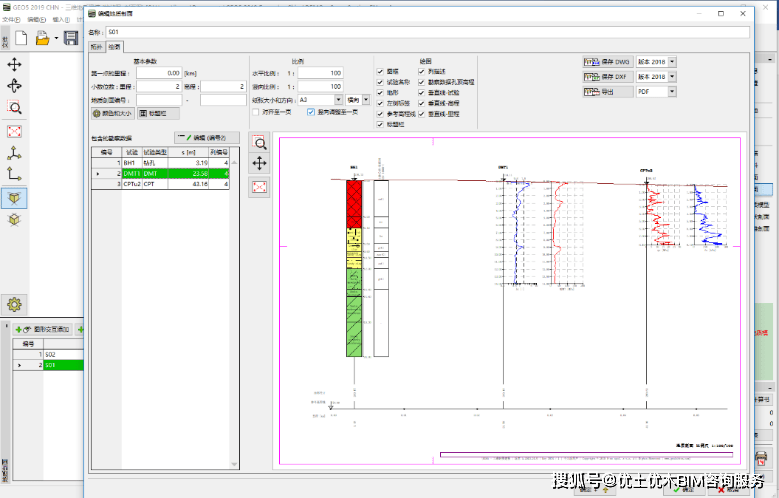
Task: Switch to the 绘图 tab
Action: (115, 46)
